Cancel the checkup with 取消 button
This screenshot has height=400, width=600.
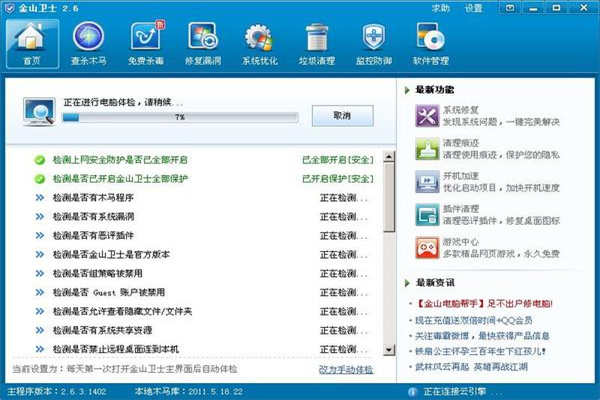pos(342,116)
